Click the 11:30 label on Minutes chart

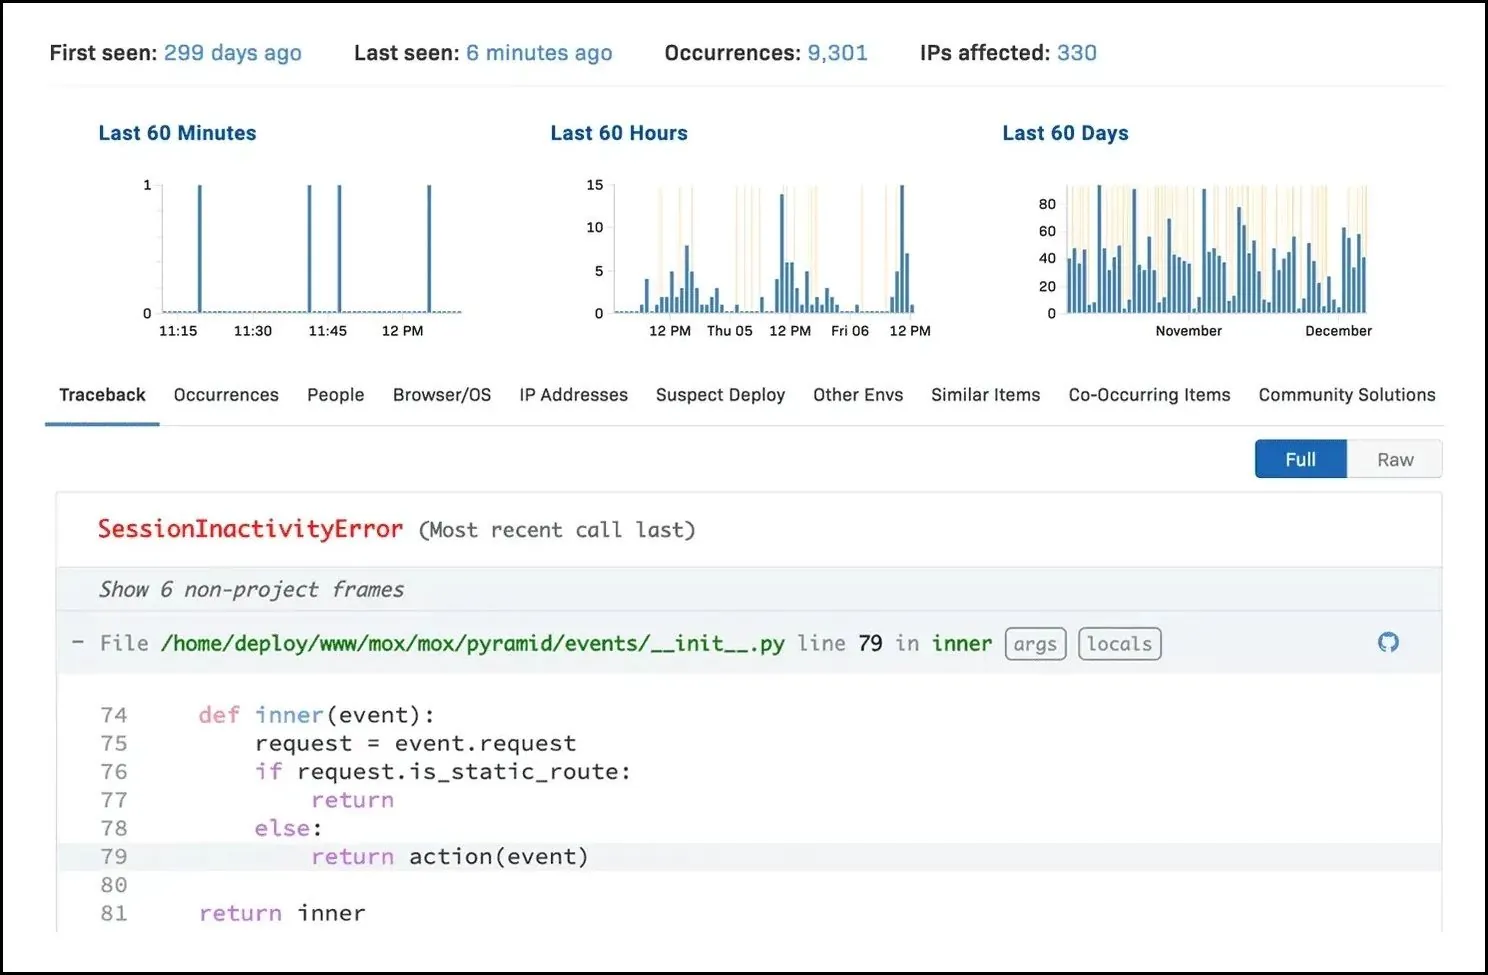pos(253,331)
